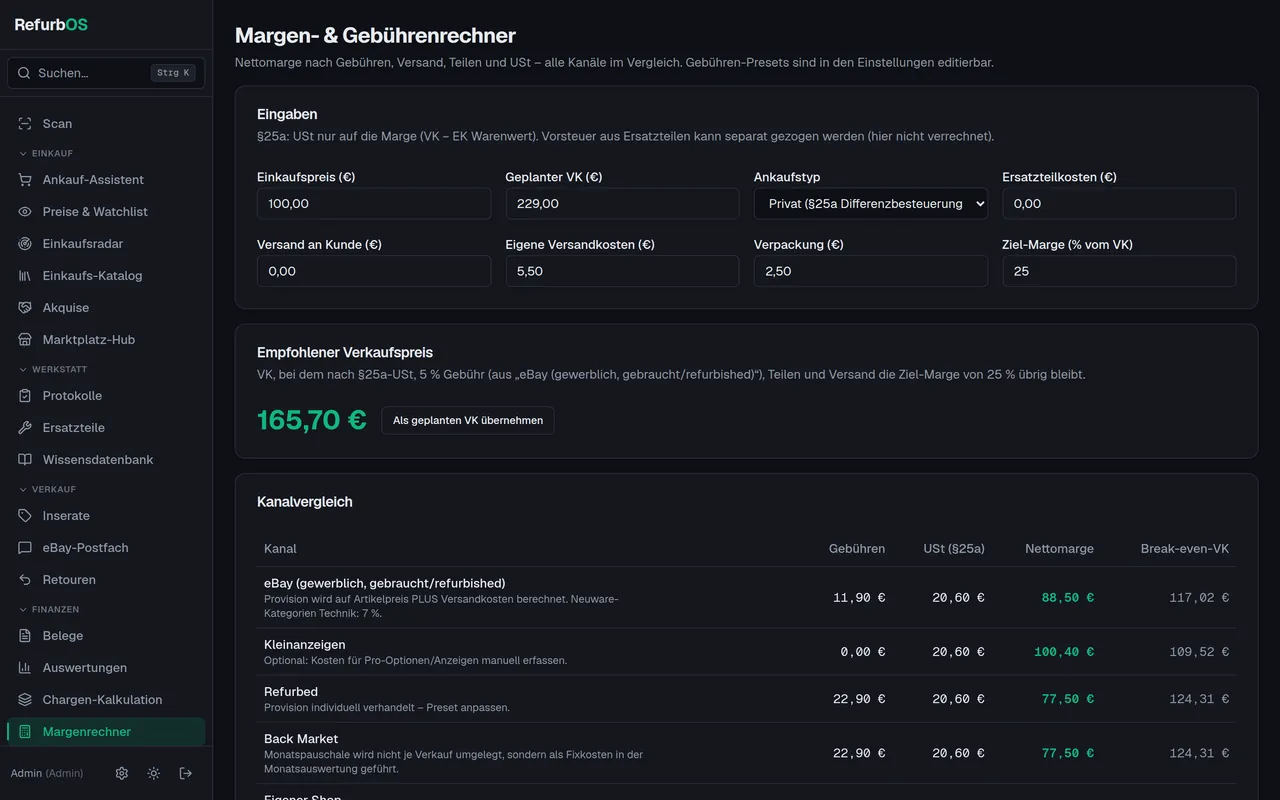Open Chargen-Kalkulation page
The width and height of the screenshot is (1280, 800).
(x=106, y=700)
